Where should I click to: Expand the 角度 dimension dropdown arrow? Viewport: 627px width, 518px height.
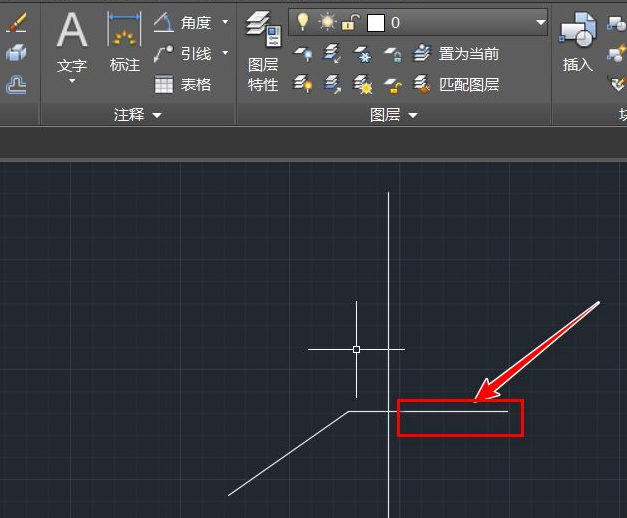click(225, 22)
